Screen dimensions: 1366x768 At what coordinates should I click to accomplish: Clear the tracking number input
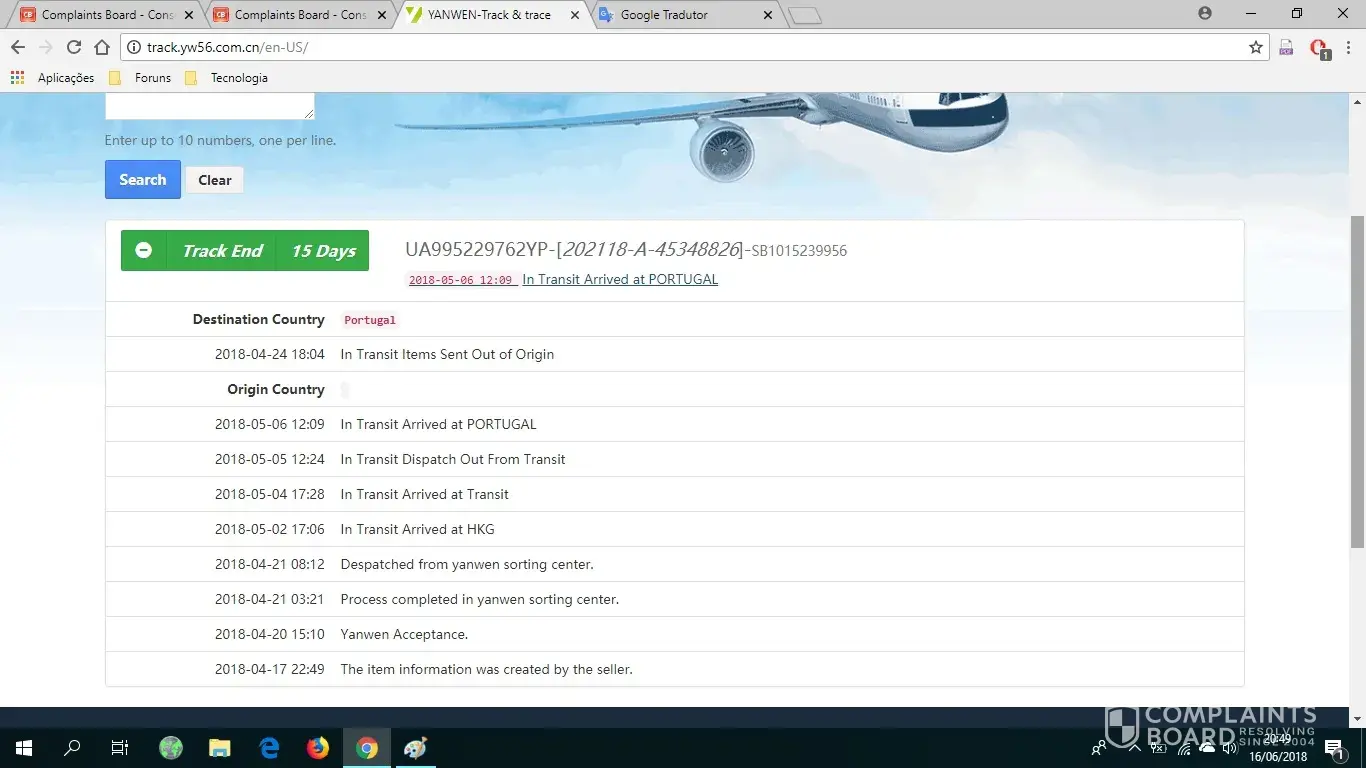pyautogui.click(x=215, y=180)
